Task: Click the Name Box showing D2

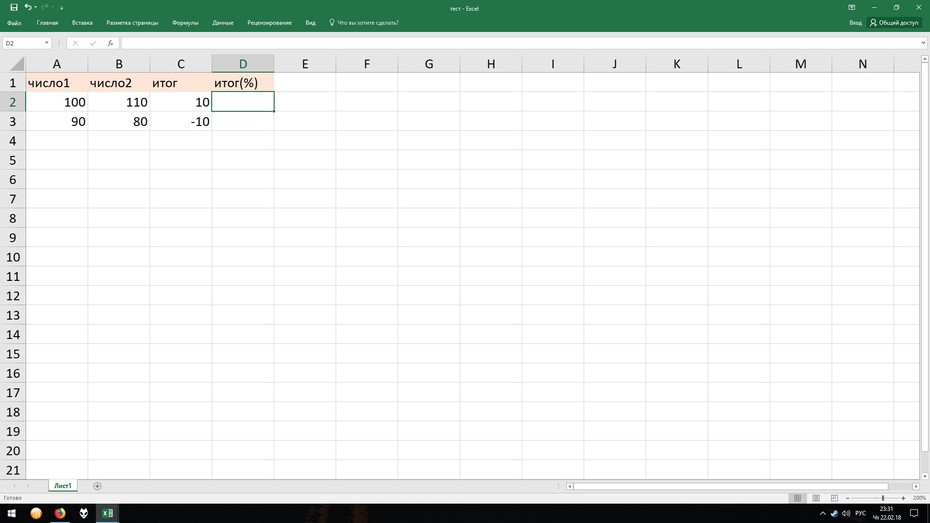Action: click(x=22, y=43)
